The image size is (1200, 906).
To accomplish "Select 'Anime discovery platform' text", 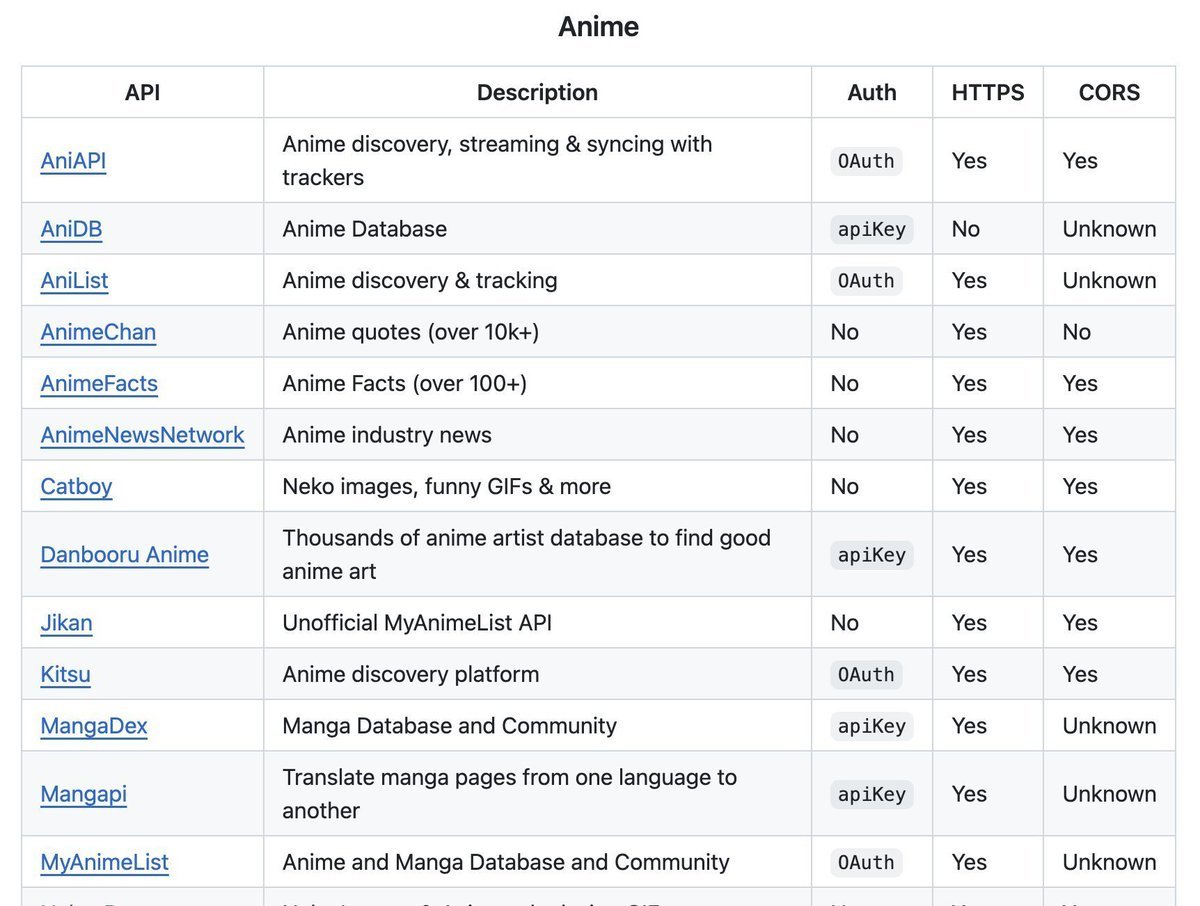I will click(410, 675).
